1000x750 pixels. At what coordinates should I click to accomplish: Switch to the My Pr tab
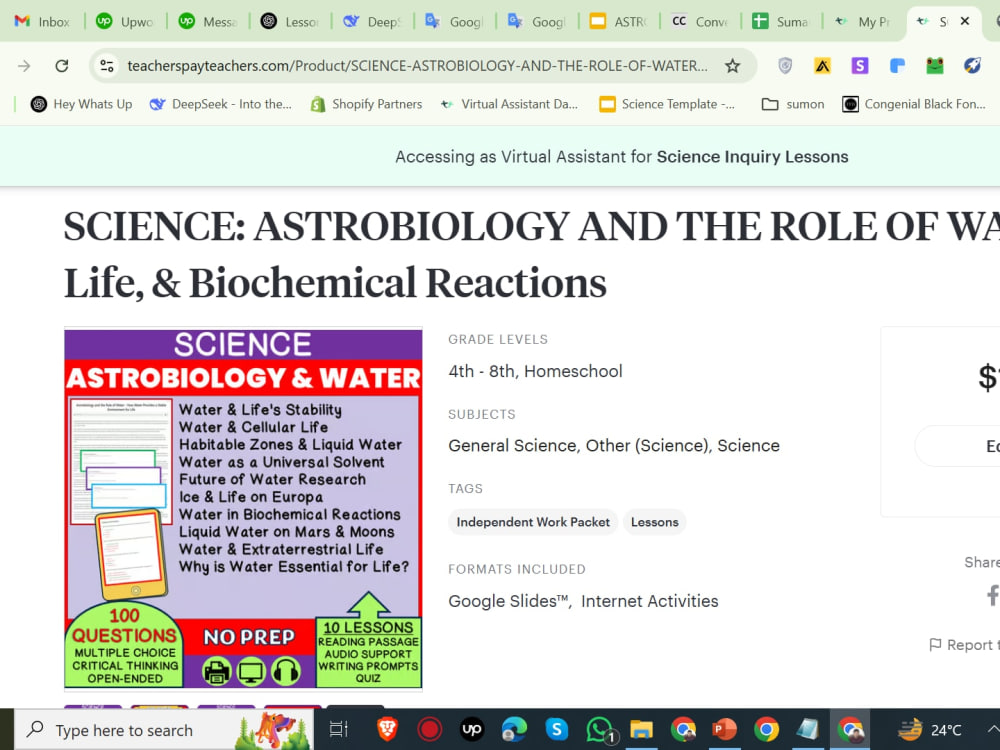click(864, 22)
